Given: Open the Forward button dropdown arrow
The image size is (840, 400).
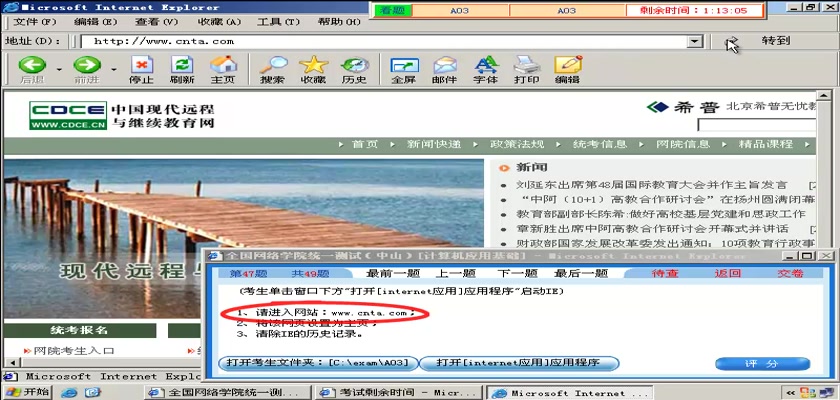Looking at the screenshot, I should click(x=114, y=70).
